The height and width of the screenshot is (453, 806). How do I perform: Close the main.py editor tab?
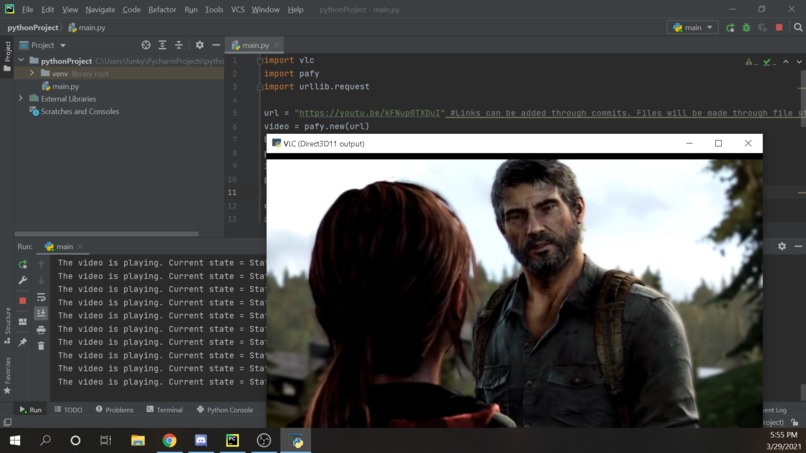tap(277, 45)
